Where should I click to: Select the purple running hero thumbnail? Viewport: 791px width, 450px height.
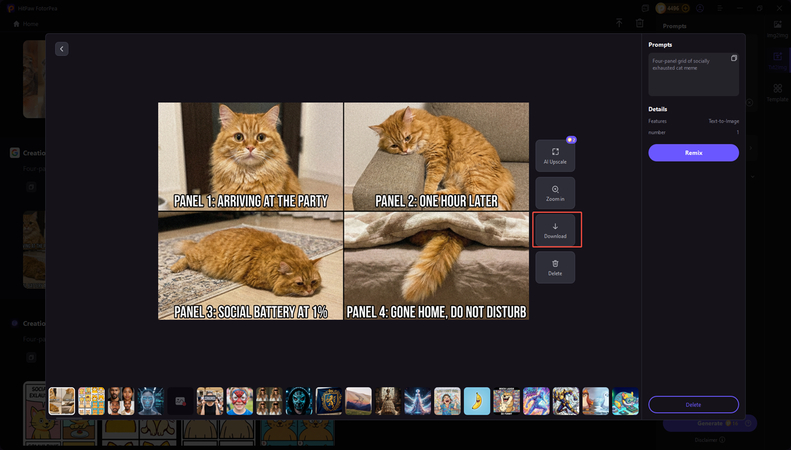click(x=536, y=401)
